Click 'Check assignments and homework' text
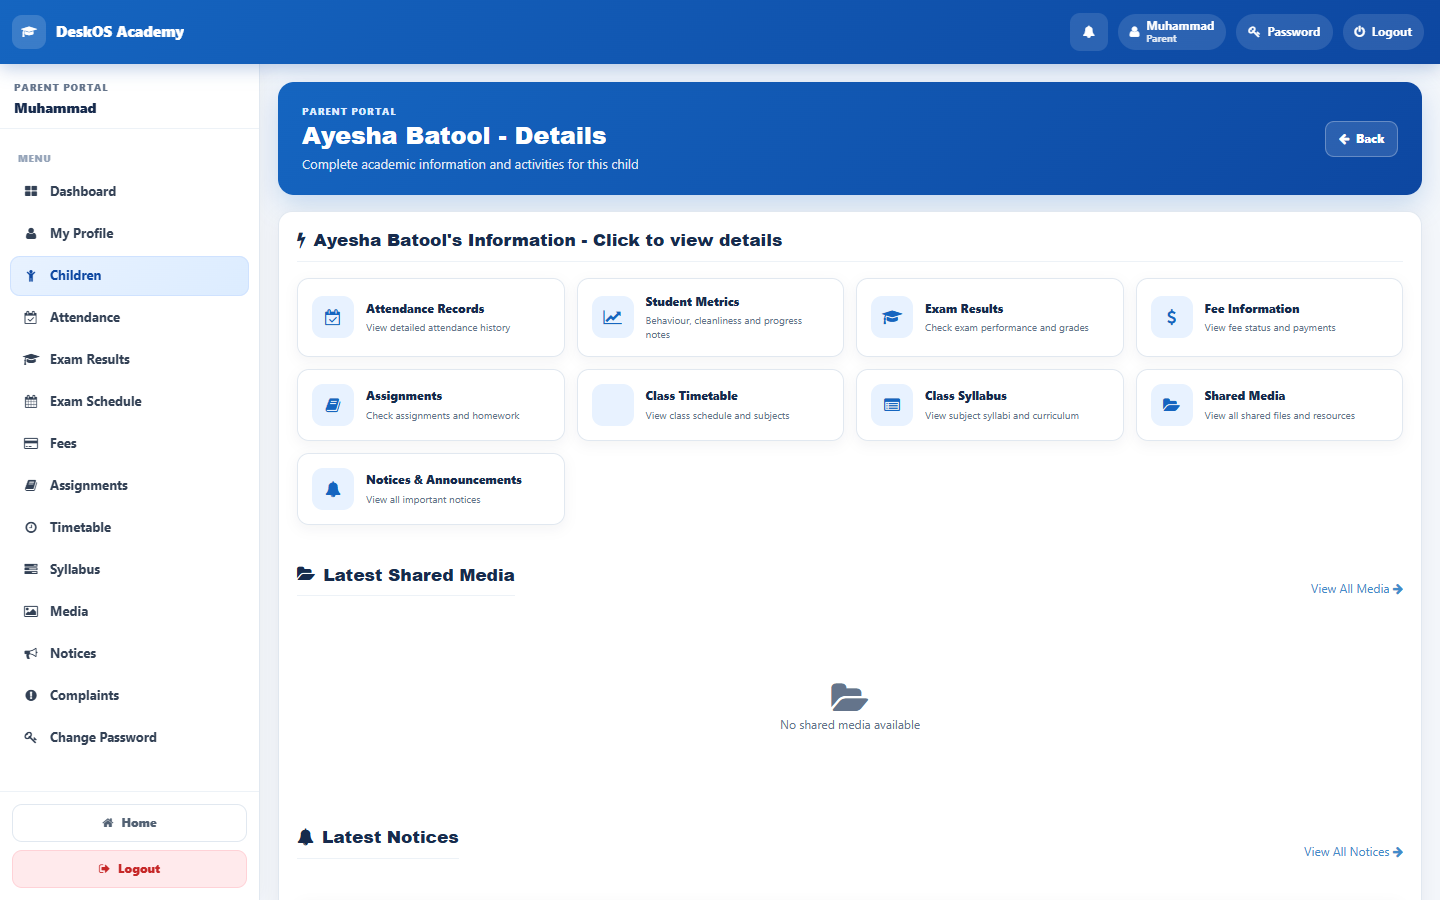1440x900 pixels. tap(443, 416)
